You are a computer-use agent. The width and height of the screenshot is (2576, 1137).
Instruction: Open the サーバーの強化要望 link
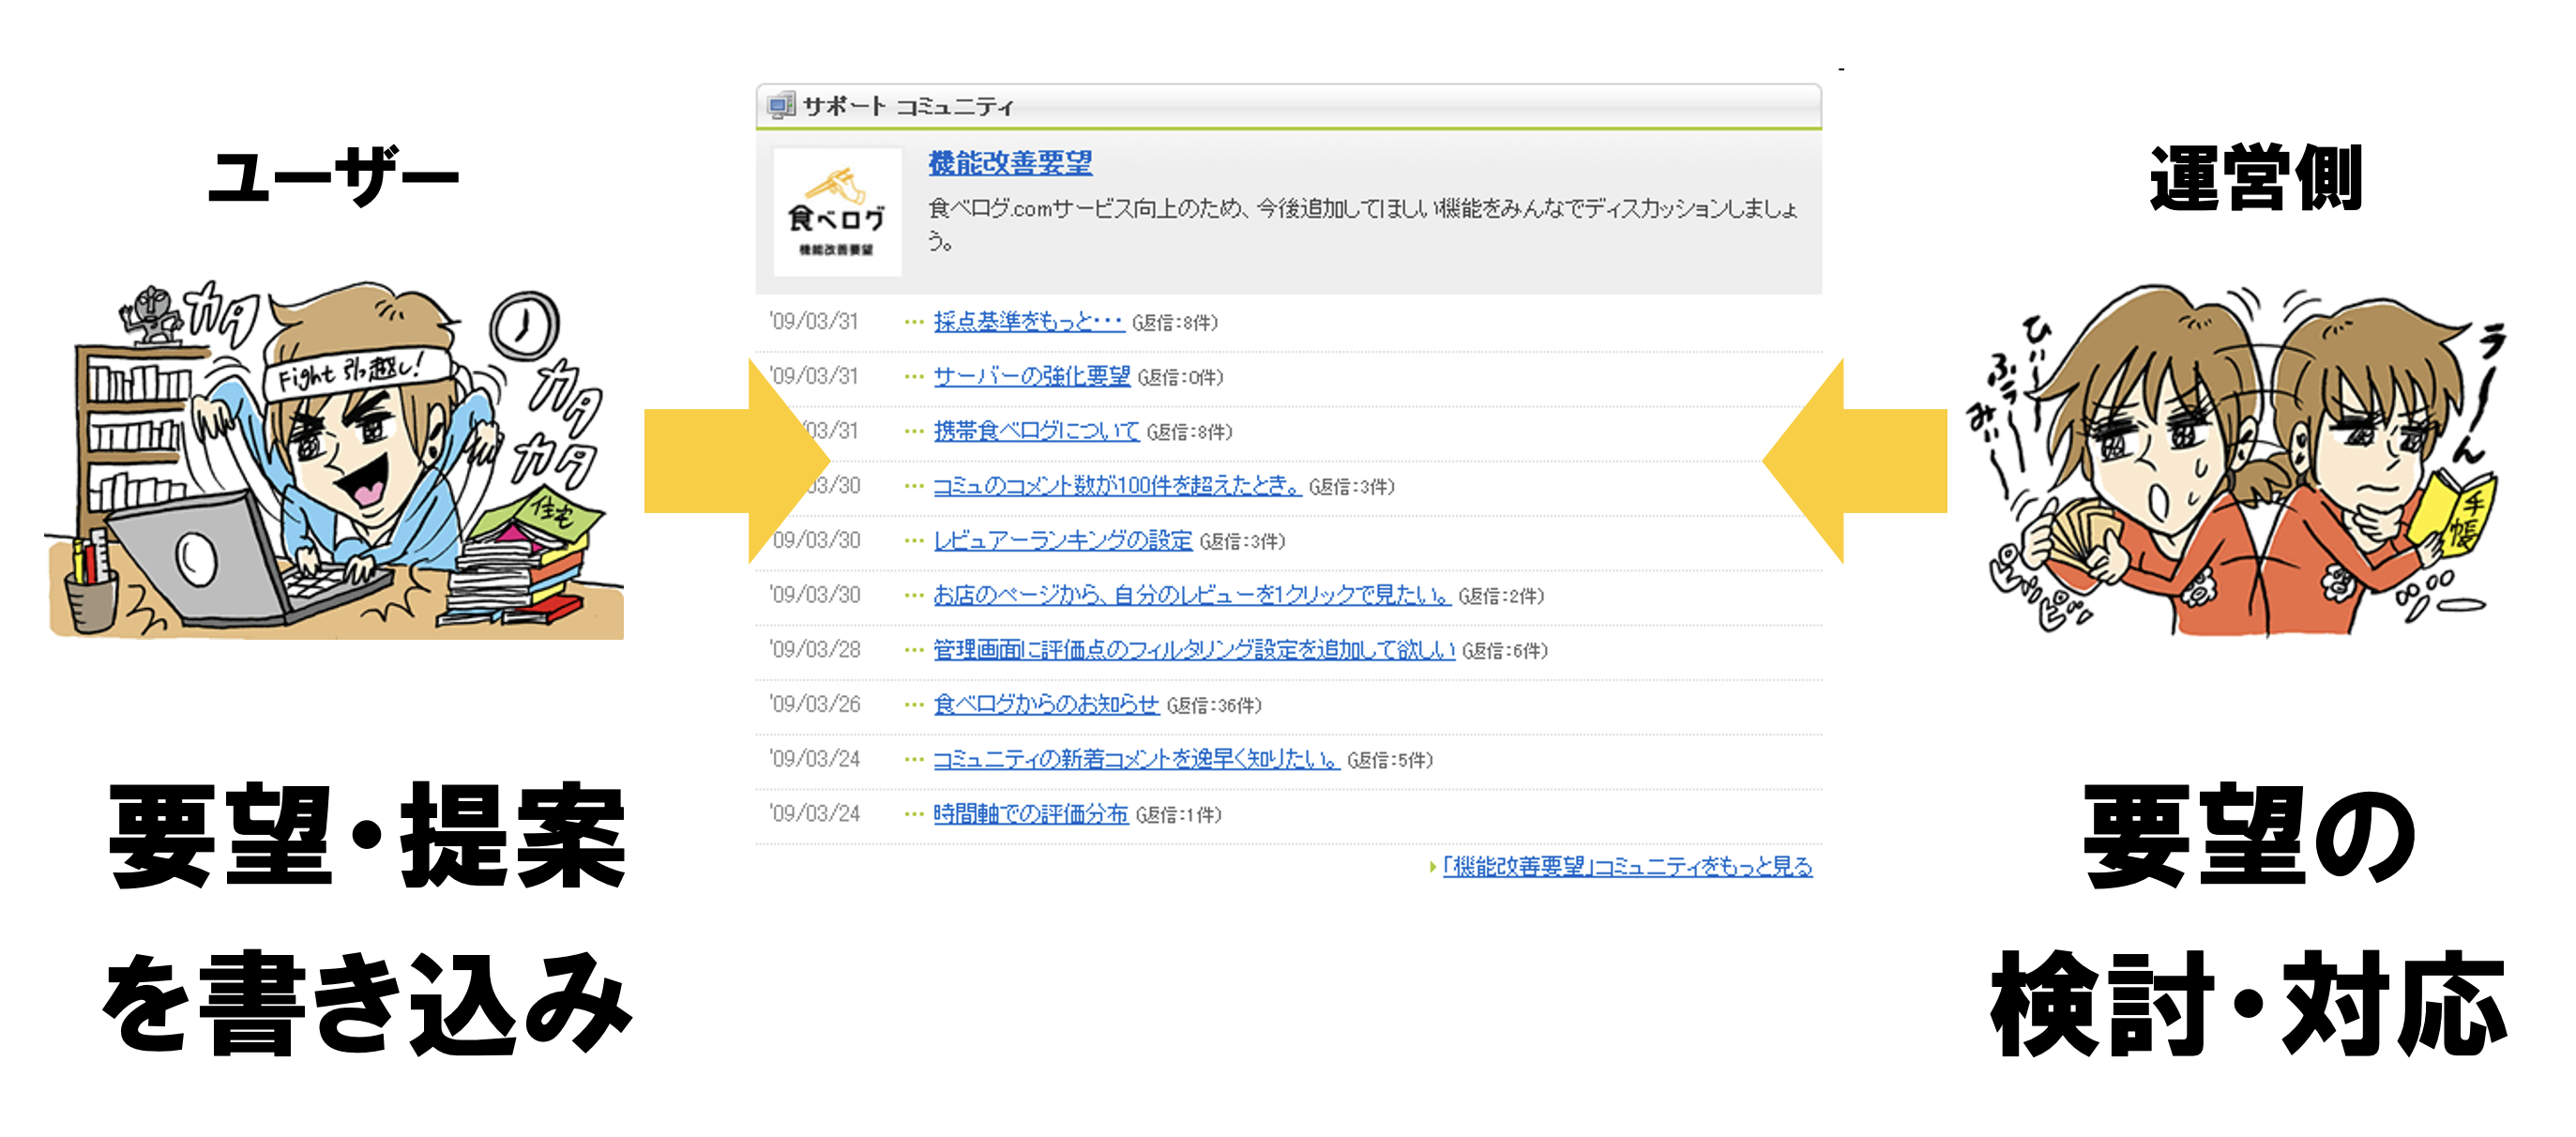click(x=1031, y=376)
